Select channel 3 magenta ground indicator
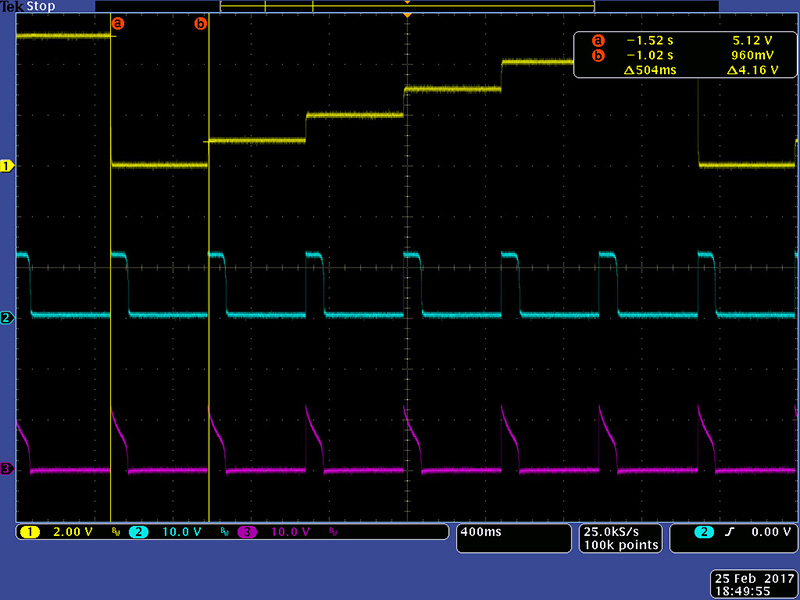Image resolution: width=800 pixels, height=600 pixels. (7, 469)
